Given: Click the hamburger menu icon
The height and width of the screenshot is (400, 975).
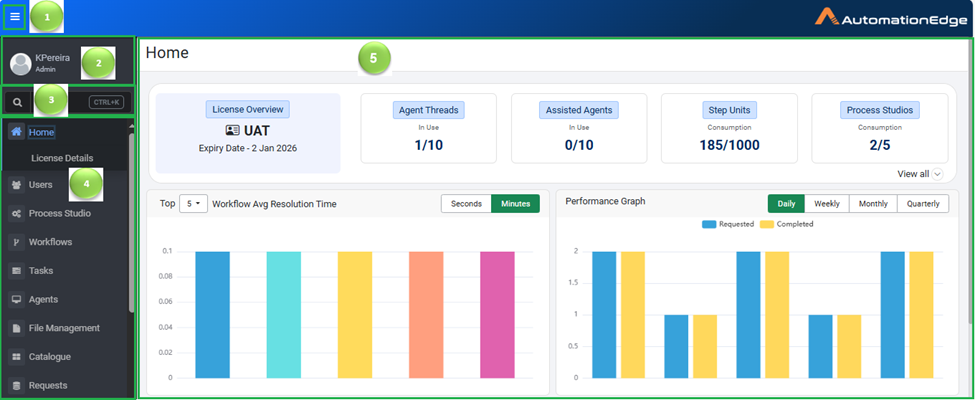Looking at the screenshot, I should pos(15,17).
